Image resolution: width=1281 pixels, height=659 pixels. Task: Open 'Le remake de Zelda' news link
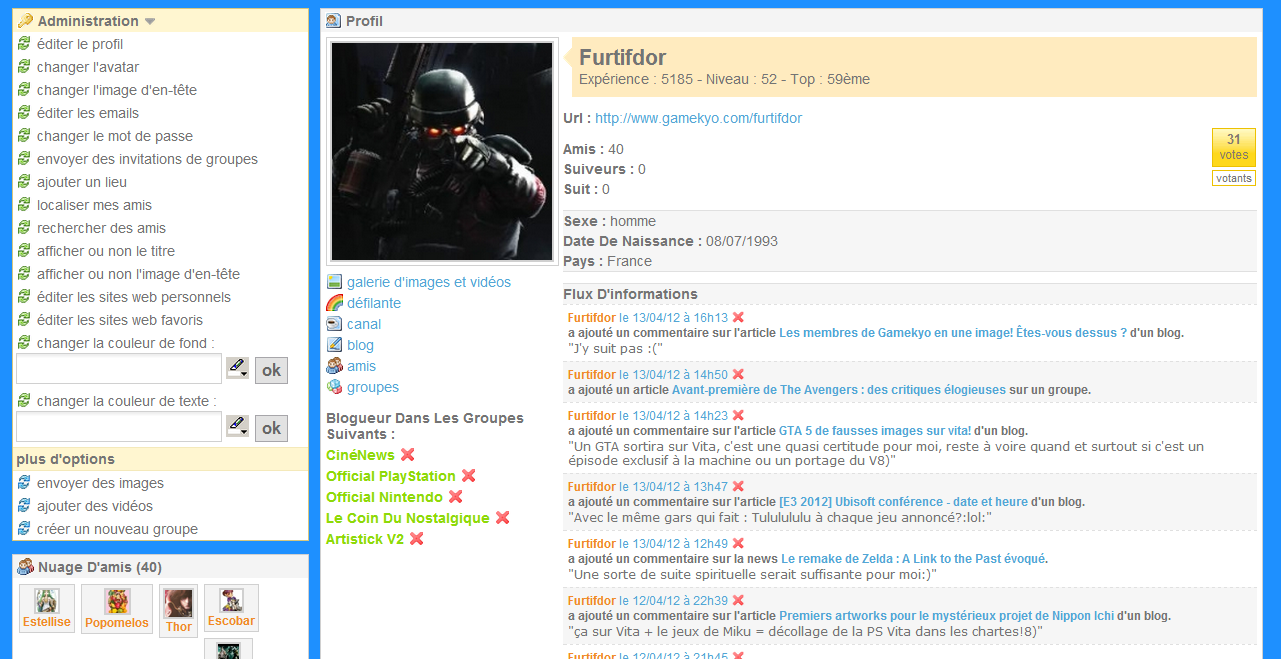[x=913, y=559]
